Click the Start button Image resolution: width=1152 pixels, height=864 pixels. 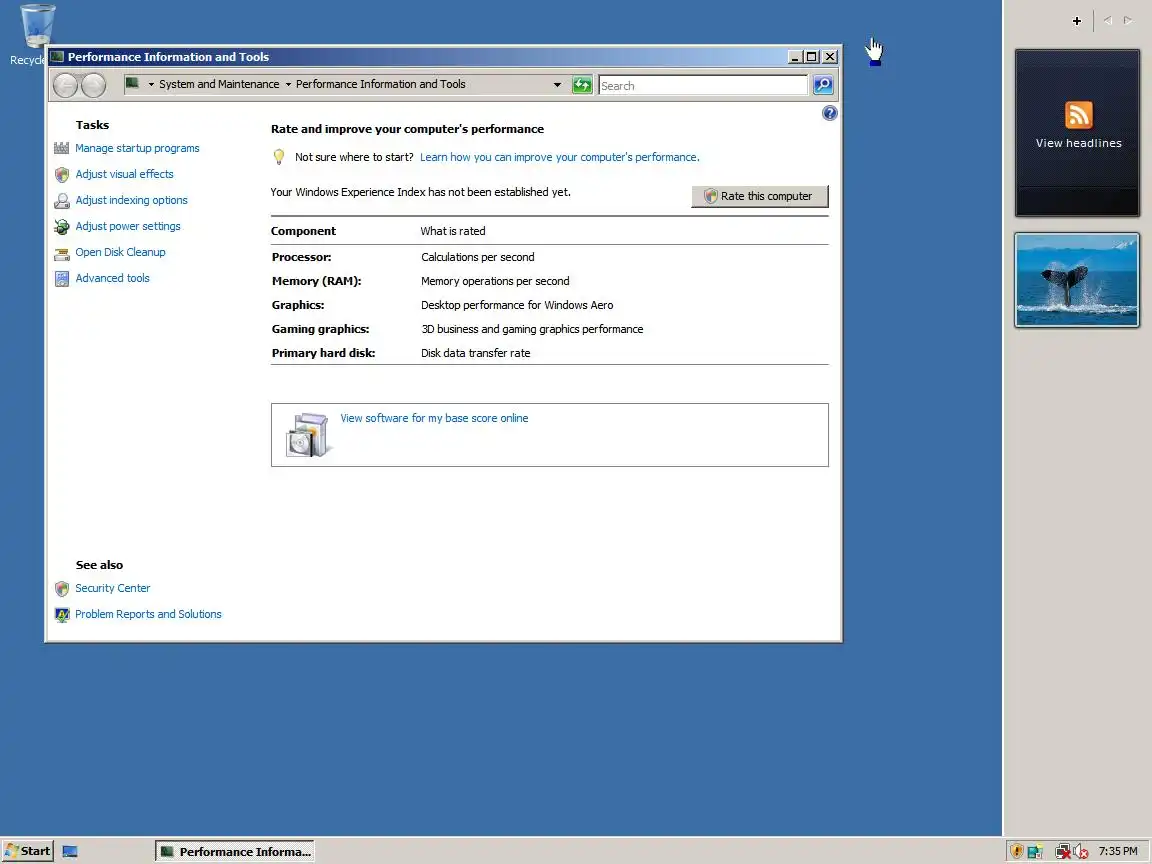(x=27, y=852)
